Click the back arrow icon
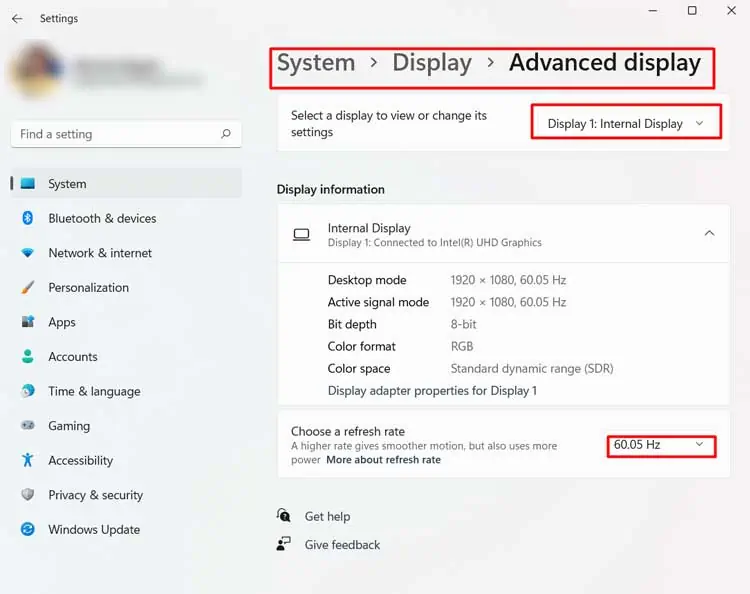Viewport: 750px width, 594px height. (x=17, y=19)
